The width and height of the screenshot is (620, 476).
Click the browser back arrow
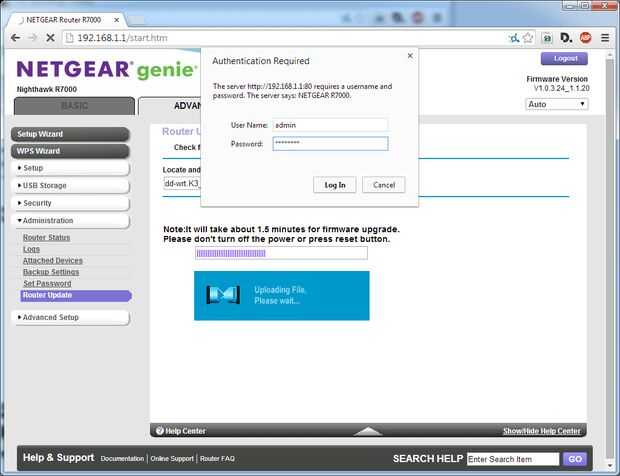(15, 38)
